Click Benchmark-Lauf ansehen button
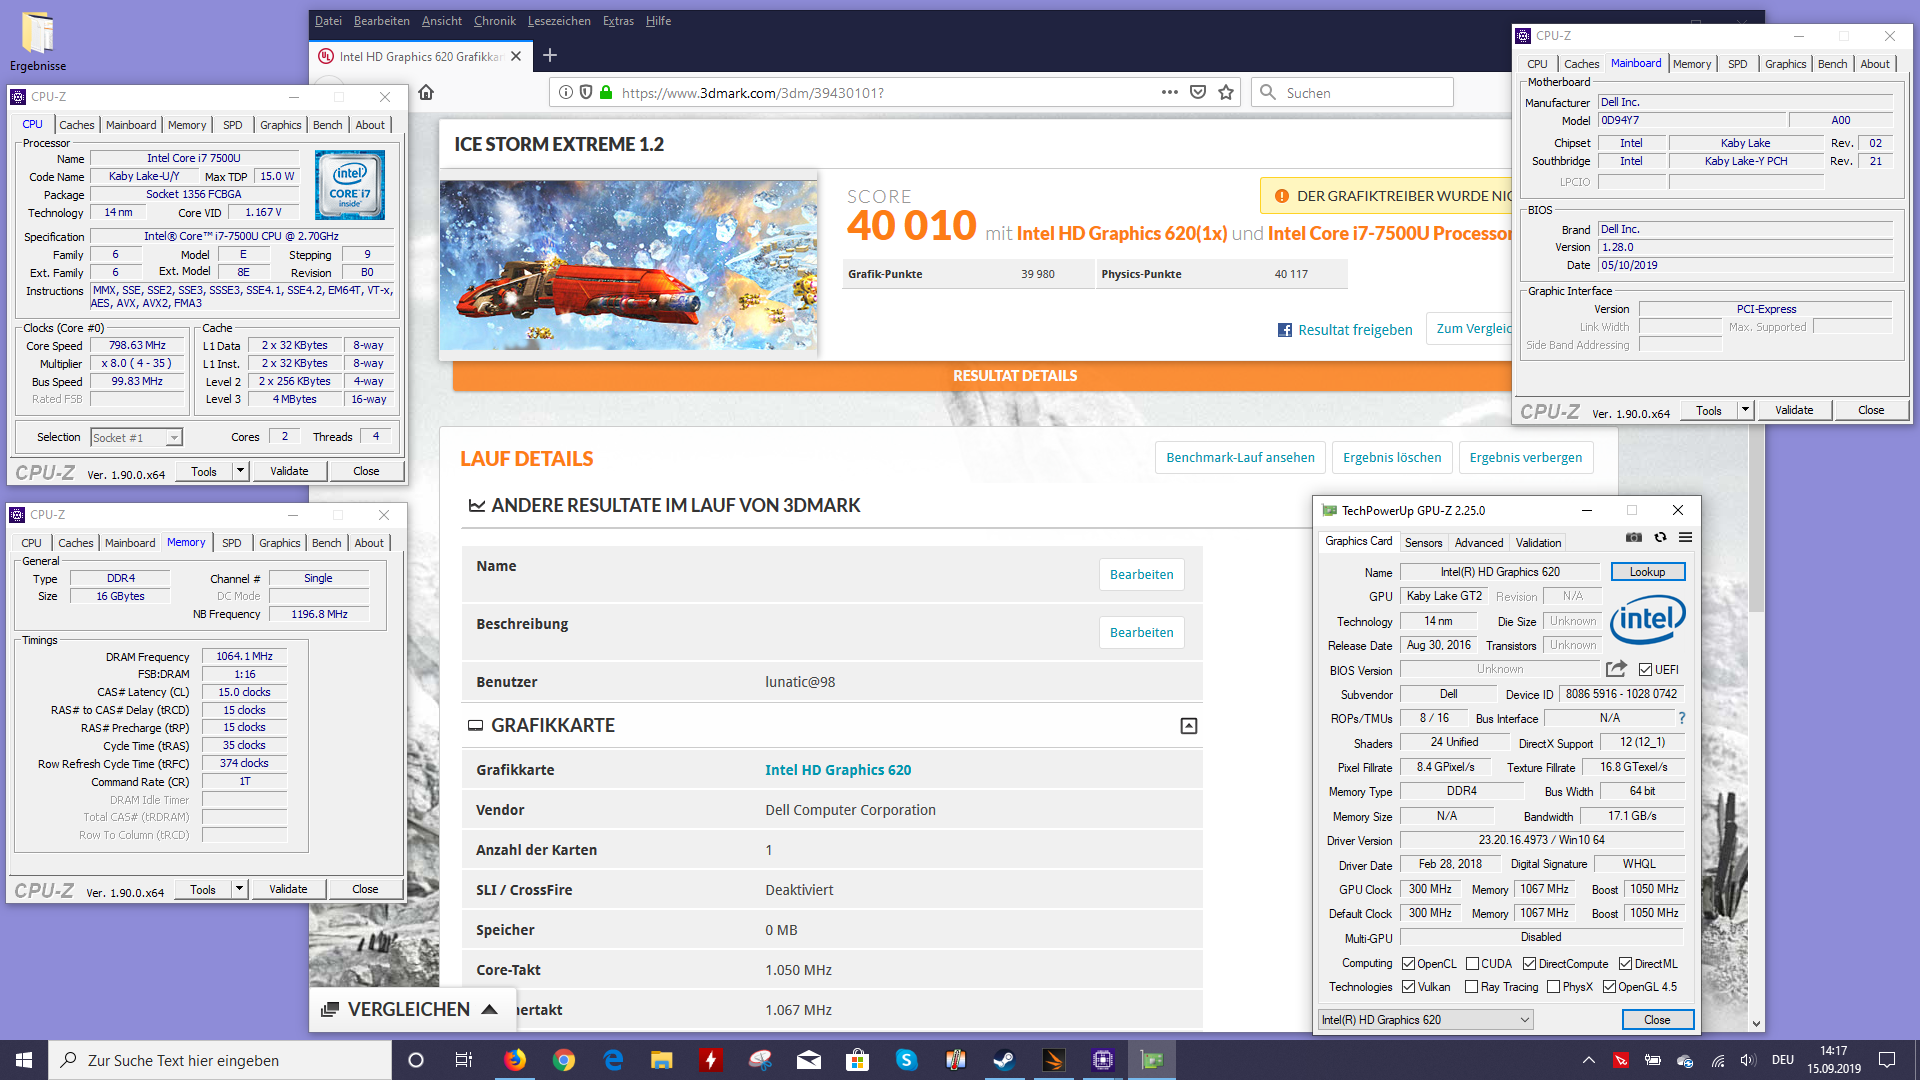 (1240, 457)
